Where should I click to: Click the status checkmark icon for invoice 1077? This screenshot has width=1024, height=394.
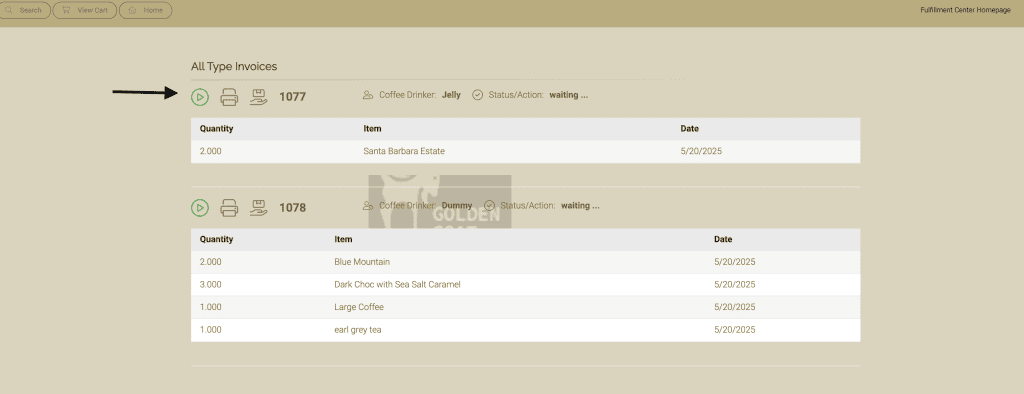[477, 95]
